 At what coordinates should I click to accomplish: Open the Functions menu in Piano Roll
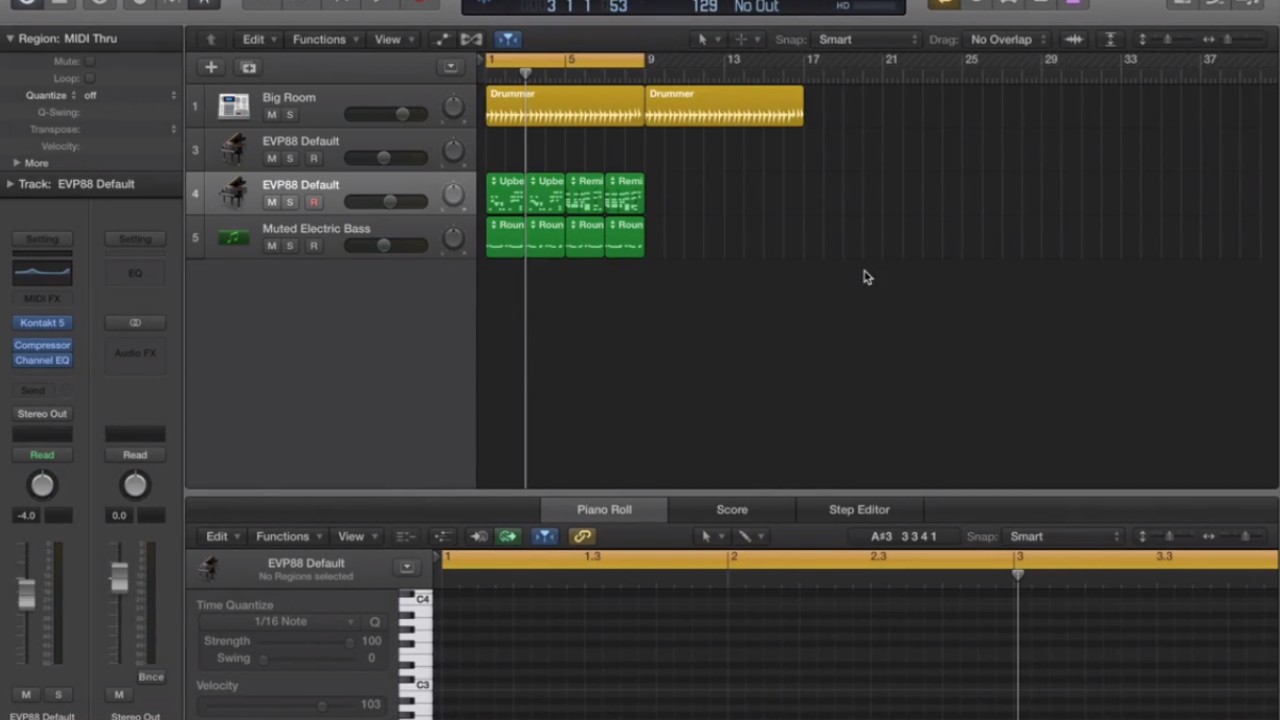tap(282, 536)
